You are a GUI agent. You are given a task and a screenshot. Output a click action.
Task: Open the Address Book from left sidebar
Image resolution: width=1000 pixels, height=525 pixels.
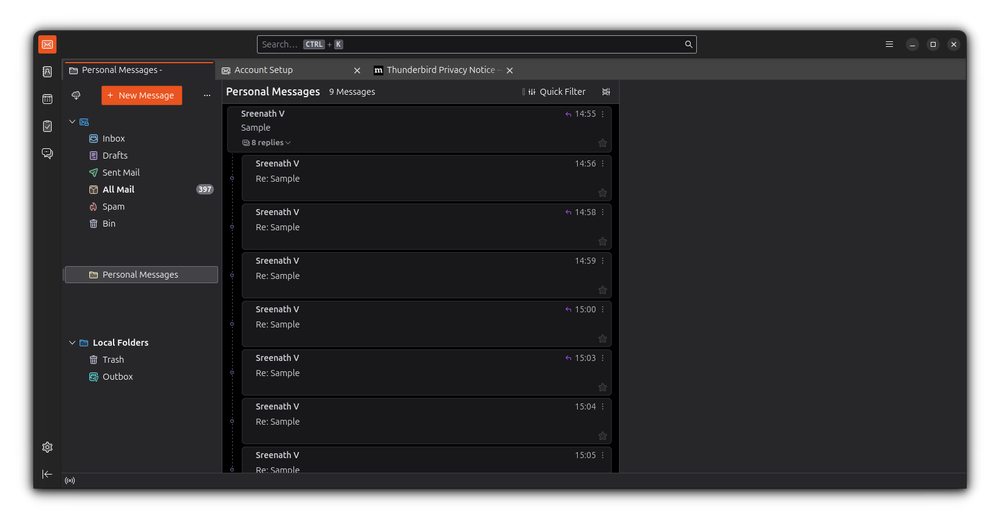[x=47, y=72]
